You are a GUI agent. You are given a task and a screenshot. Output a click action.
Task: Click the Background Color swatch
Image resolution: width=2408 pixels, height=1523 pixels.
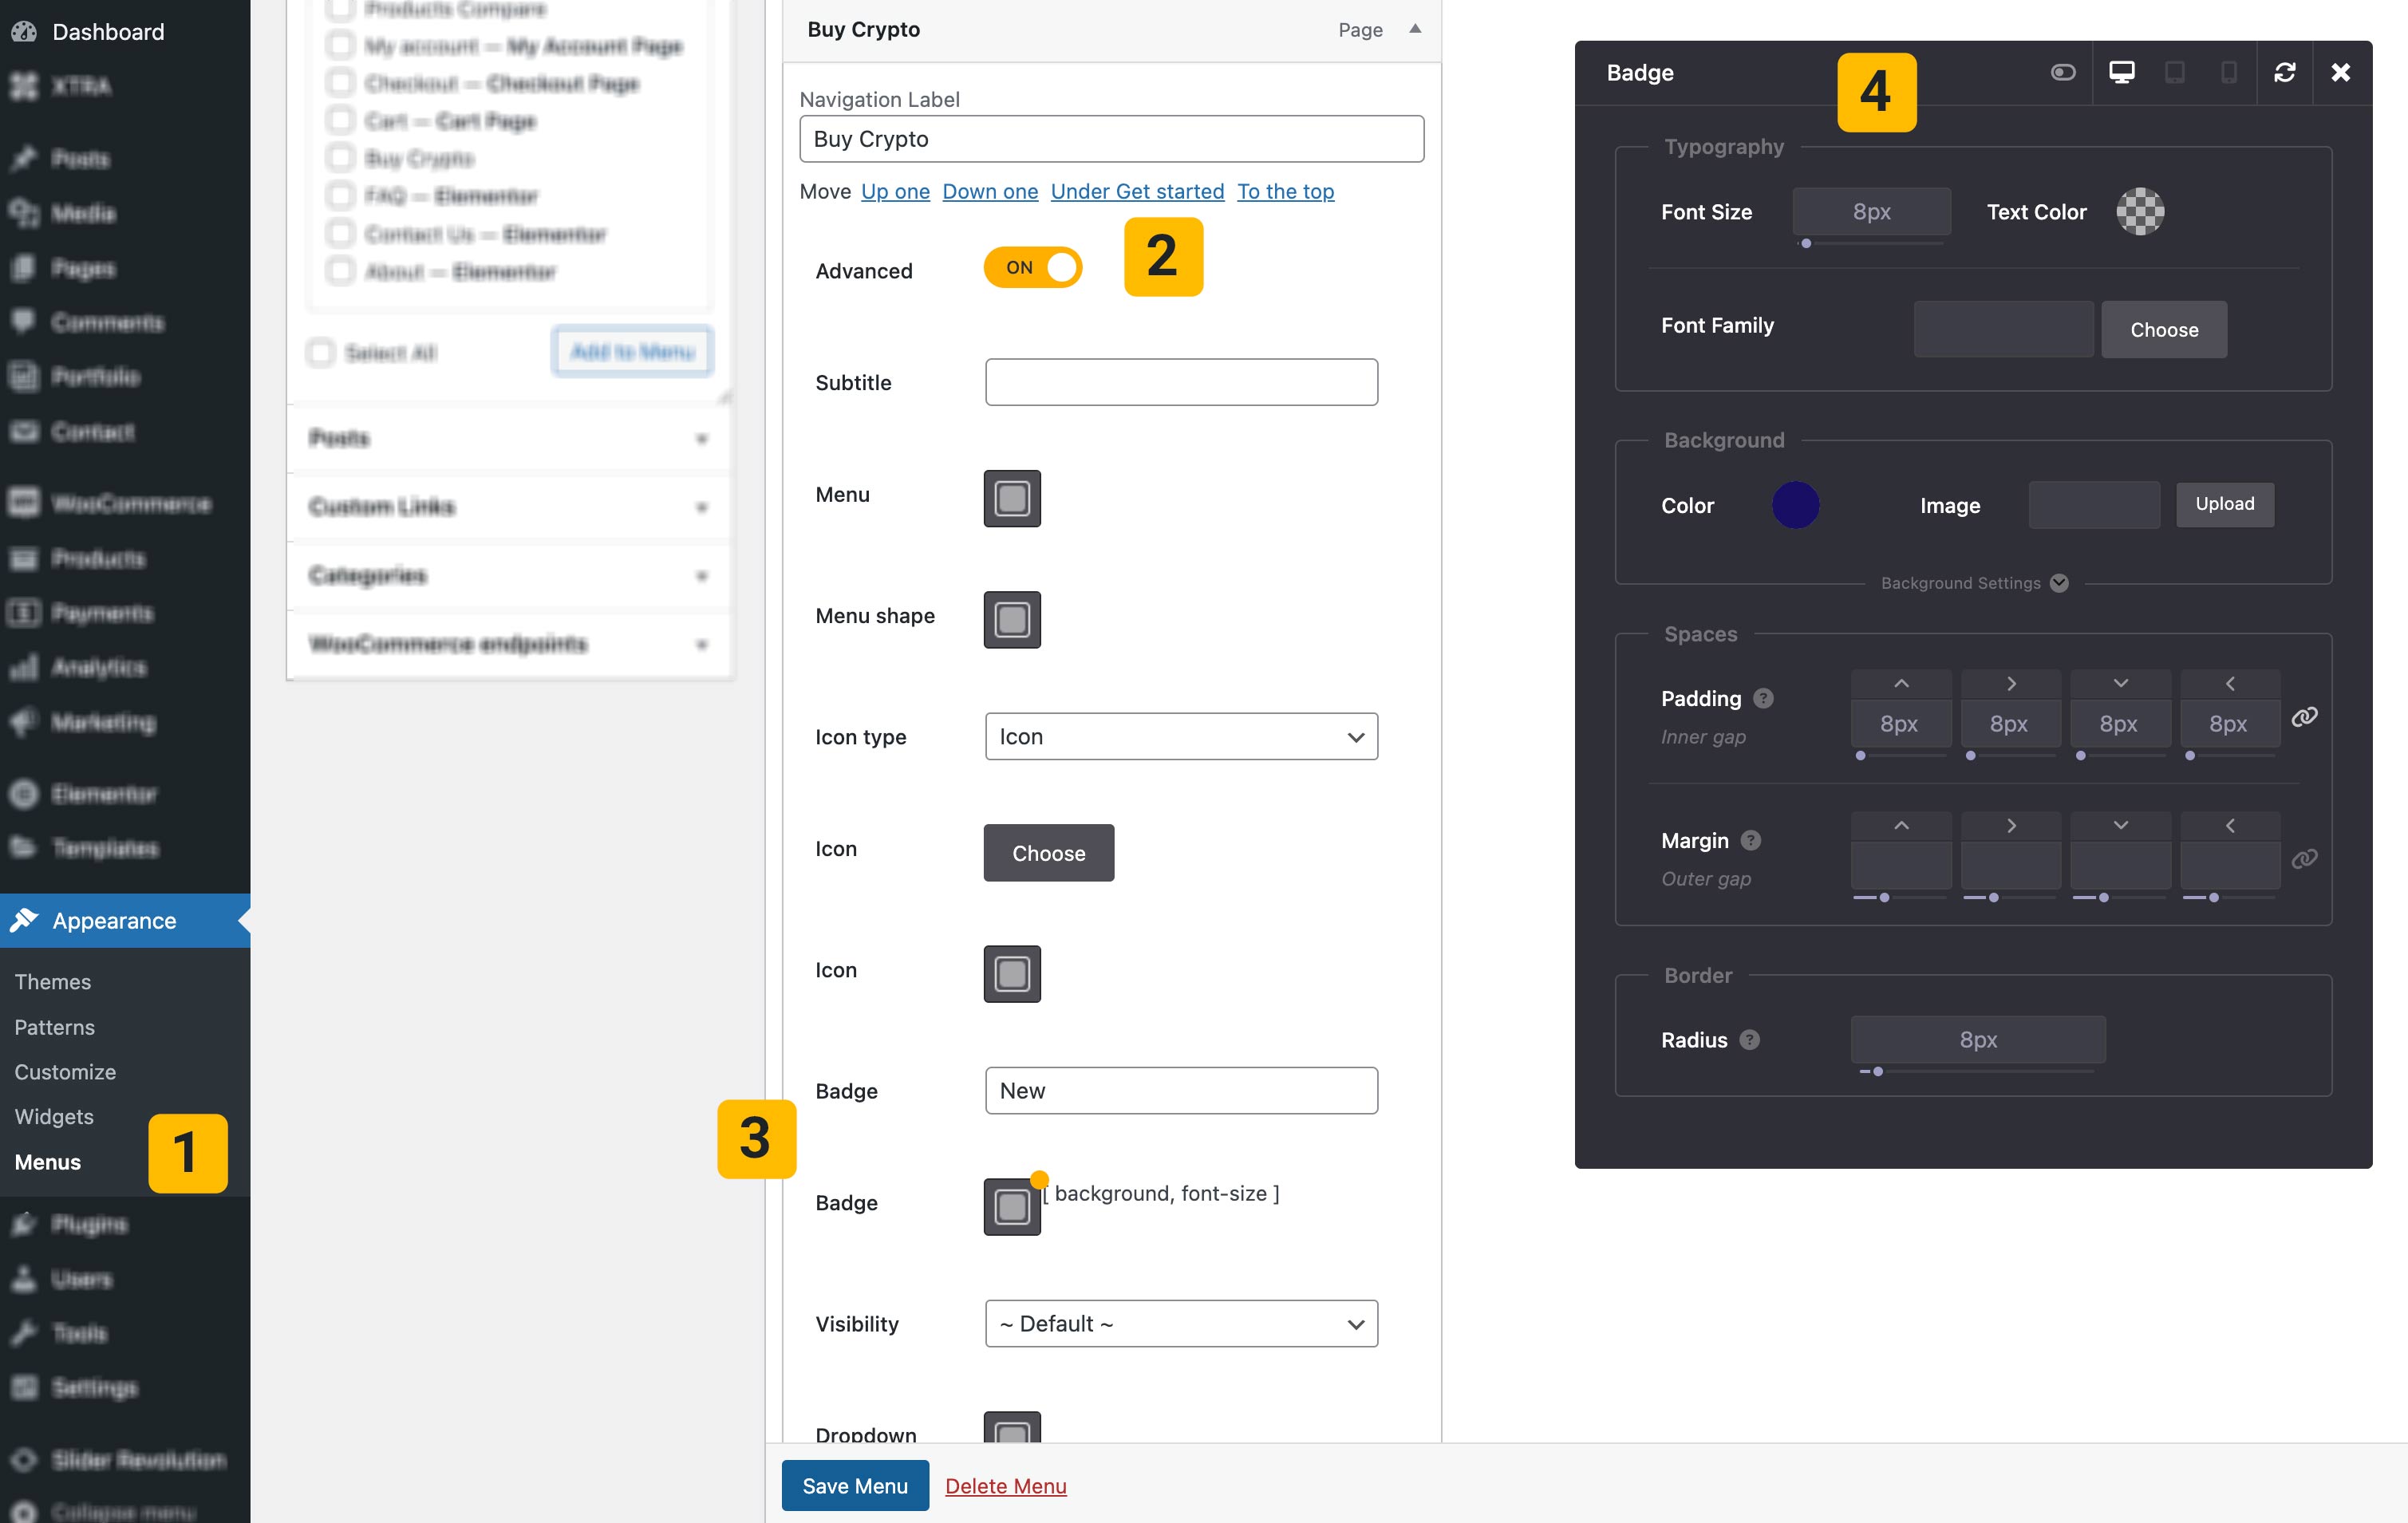[1795, 505]
